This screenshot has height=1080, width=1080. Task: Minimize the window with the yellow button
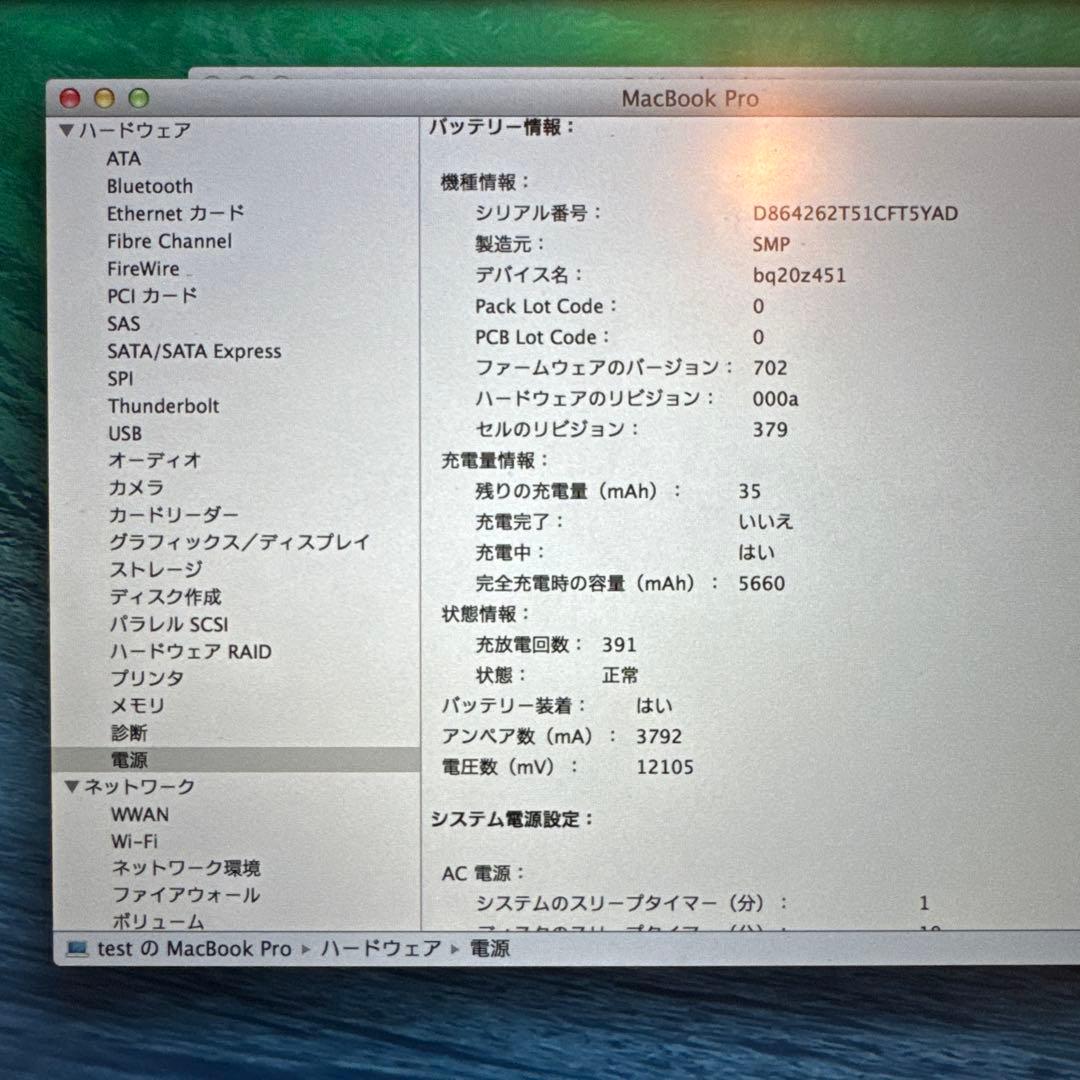tap(105, 98)
